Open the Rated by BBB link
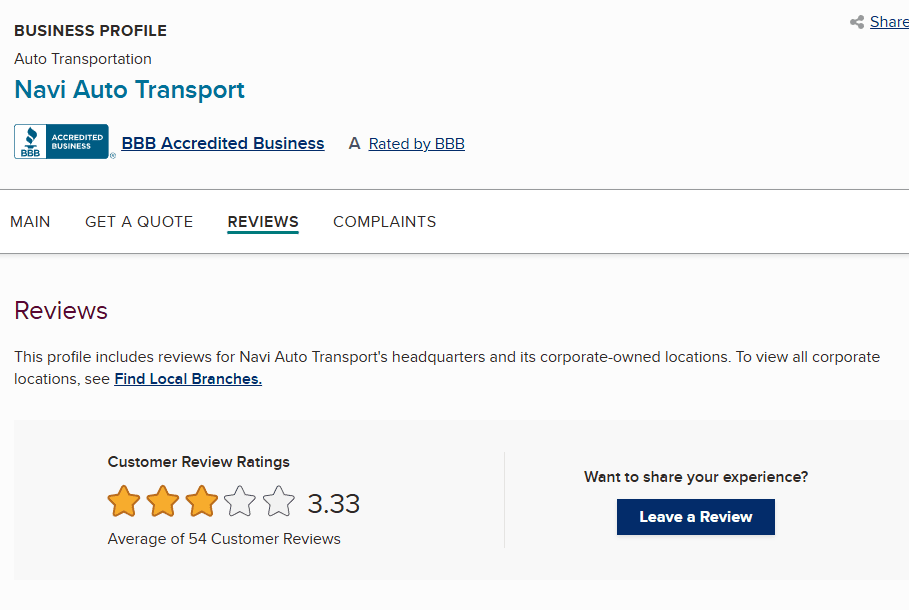Viewport: 909px width, 610px height. pos(416,144)
